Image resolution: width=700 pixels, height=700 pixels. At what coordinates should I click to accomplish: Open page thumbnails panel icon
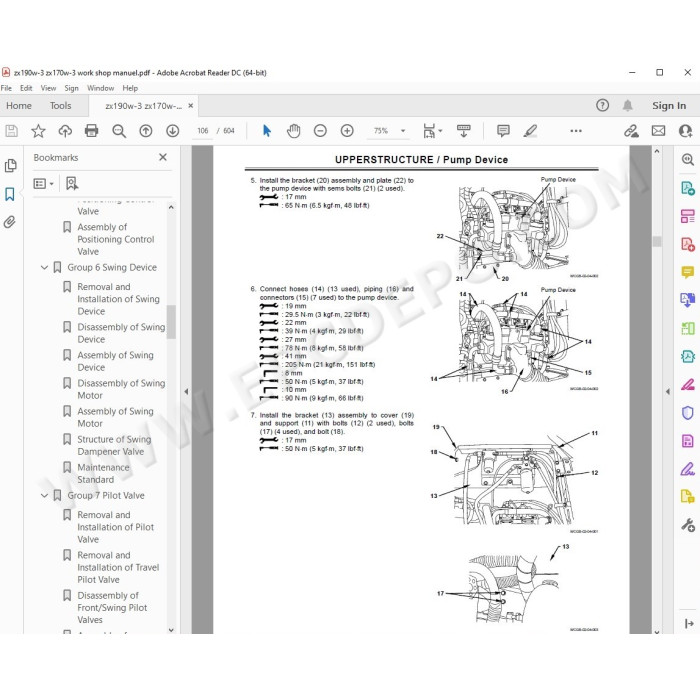coord(10,166)
